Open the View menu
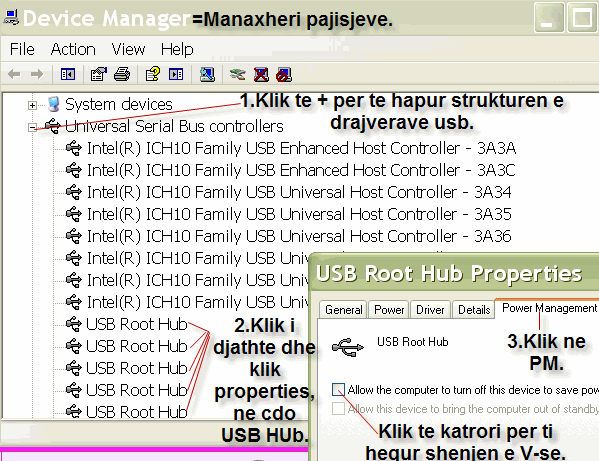 pos(128,49)
